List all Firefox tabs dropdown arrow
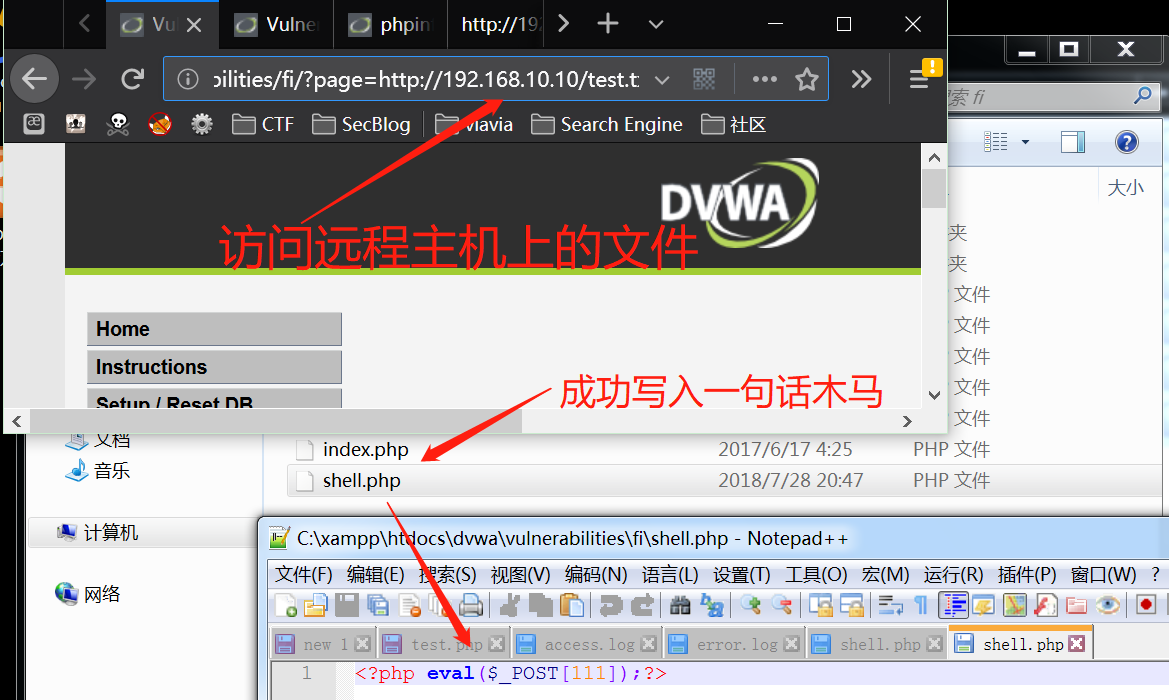 [x=656, y=25]
